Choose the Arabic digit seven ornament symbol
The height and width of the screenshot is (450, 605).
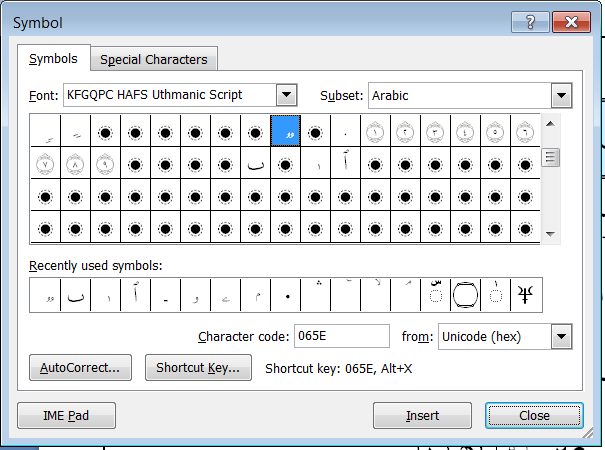pyautogui.click(x=45, y=162)
